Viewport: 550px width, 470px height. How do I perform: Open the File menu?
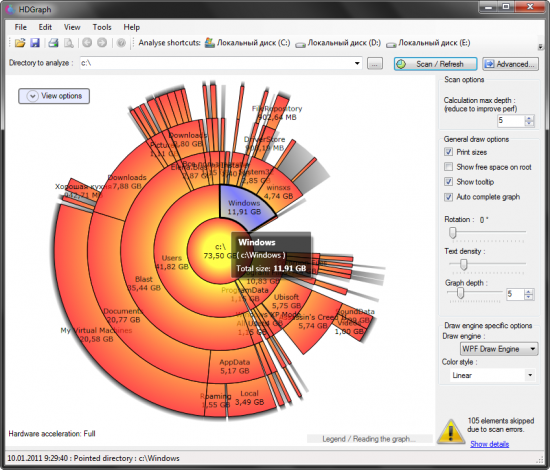(x=21, y=27)
